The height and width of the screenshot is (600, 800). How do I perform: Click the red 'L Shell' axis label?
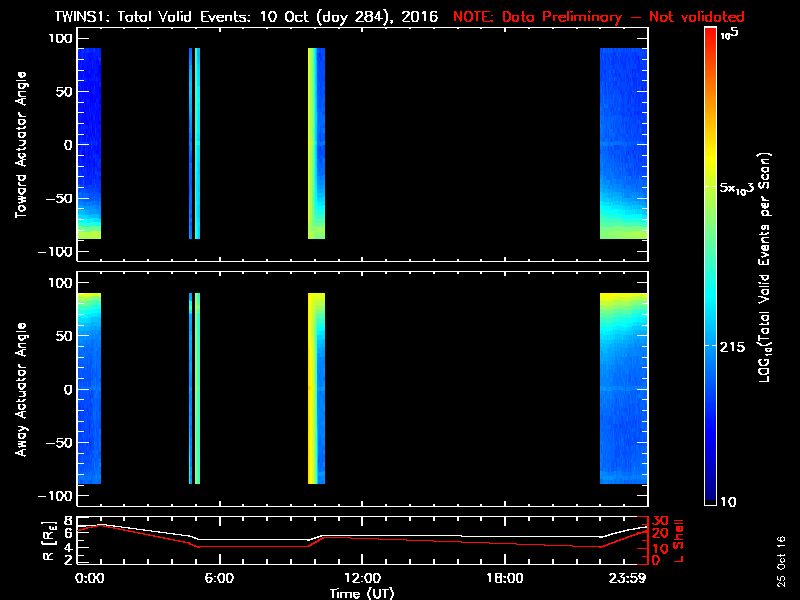pyautogui.click(x=680, y=540)
